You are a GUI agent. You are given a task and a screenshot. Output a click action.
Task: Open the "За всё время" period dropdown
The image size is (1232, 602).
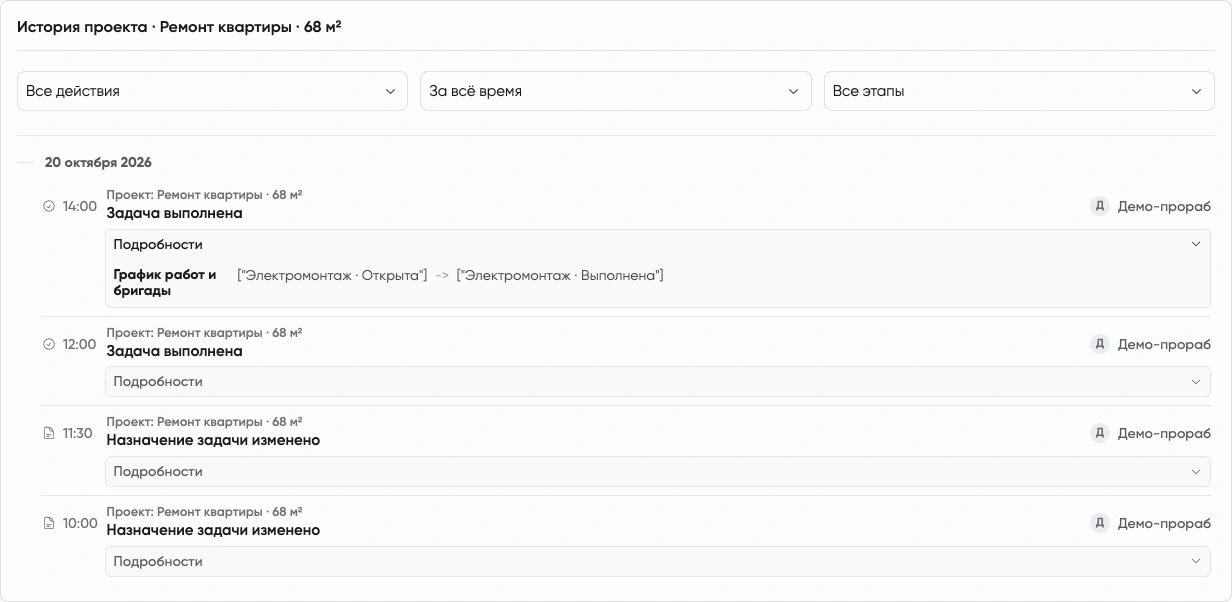coord(615,91)
